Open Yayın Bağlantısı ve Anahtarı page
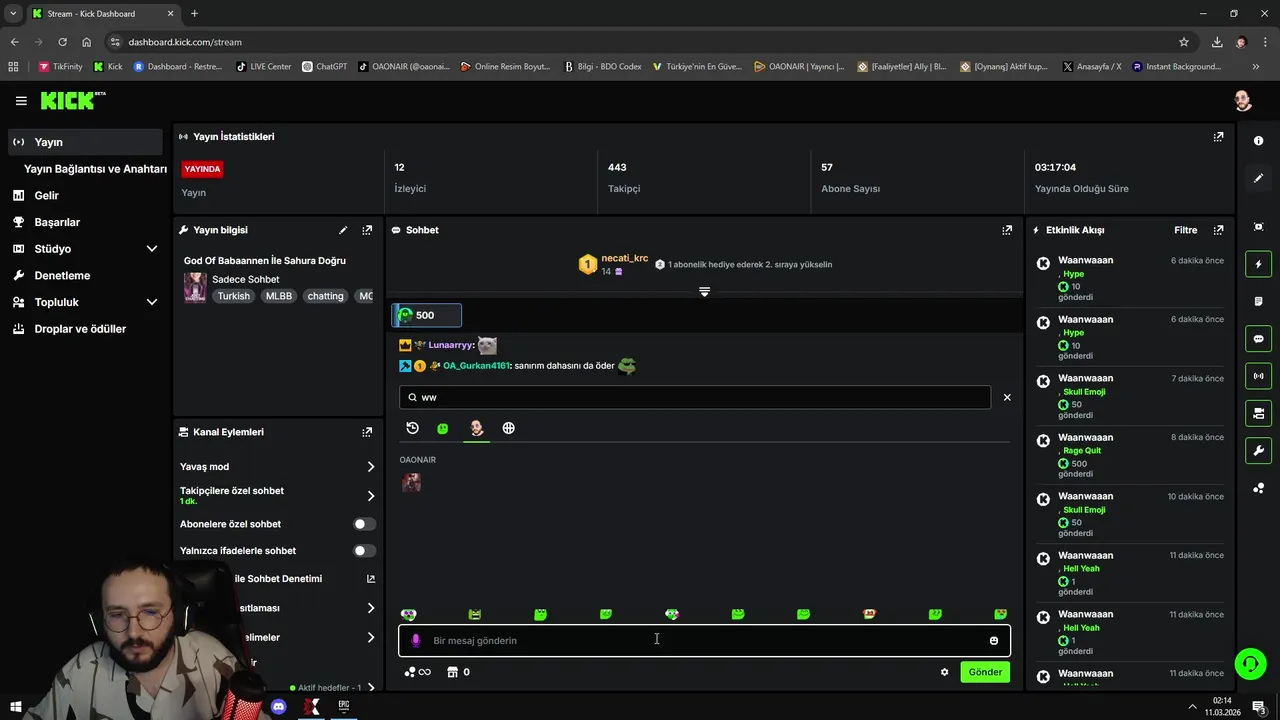This screenshot has height=720, width=1280. [95, 169]
